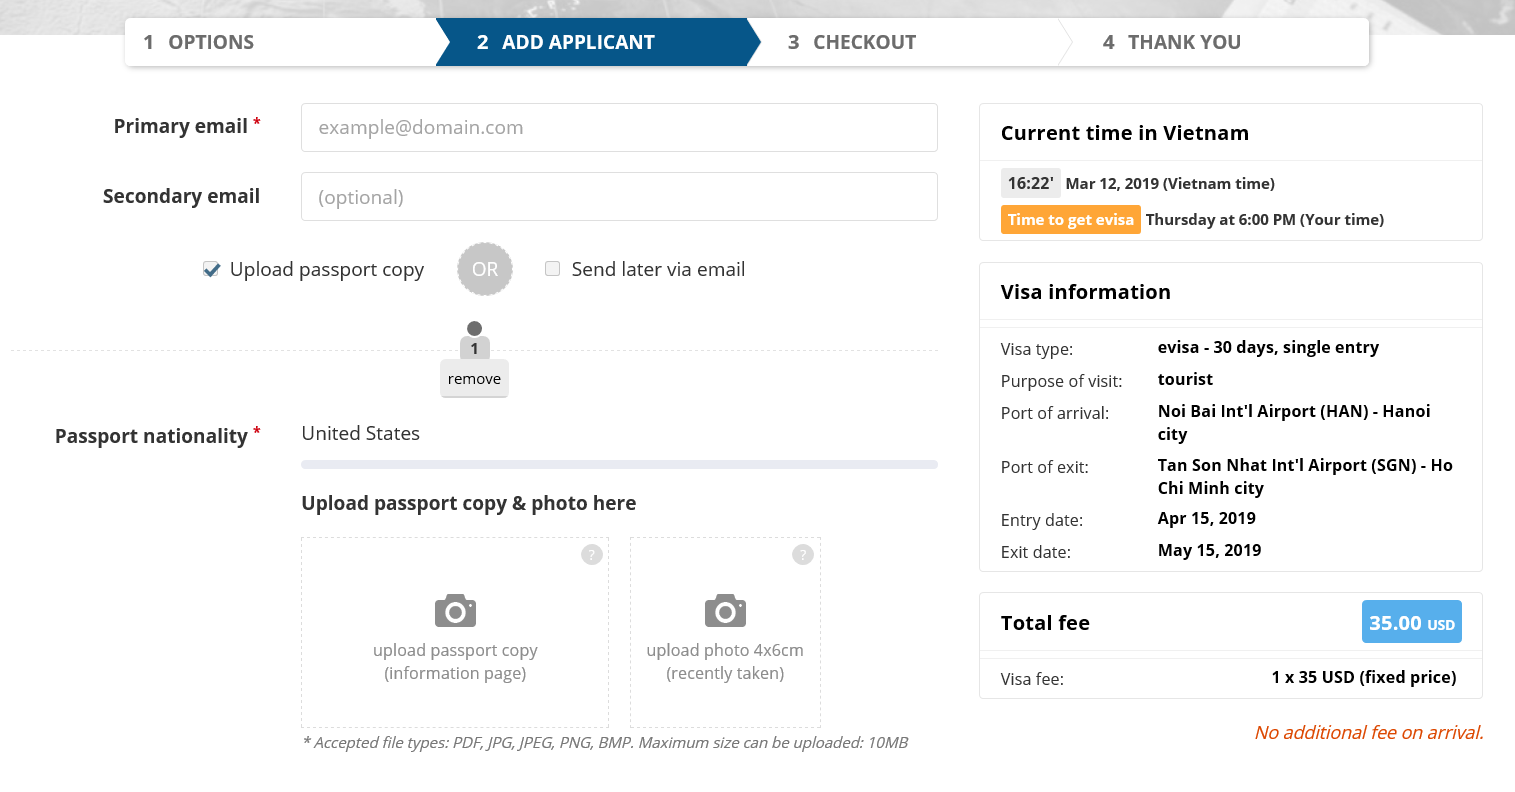This screenshot has height=792, width=1515.
Task: Click the passport copy camera icon
Action: tap(455, 610)
